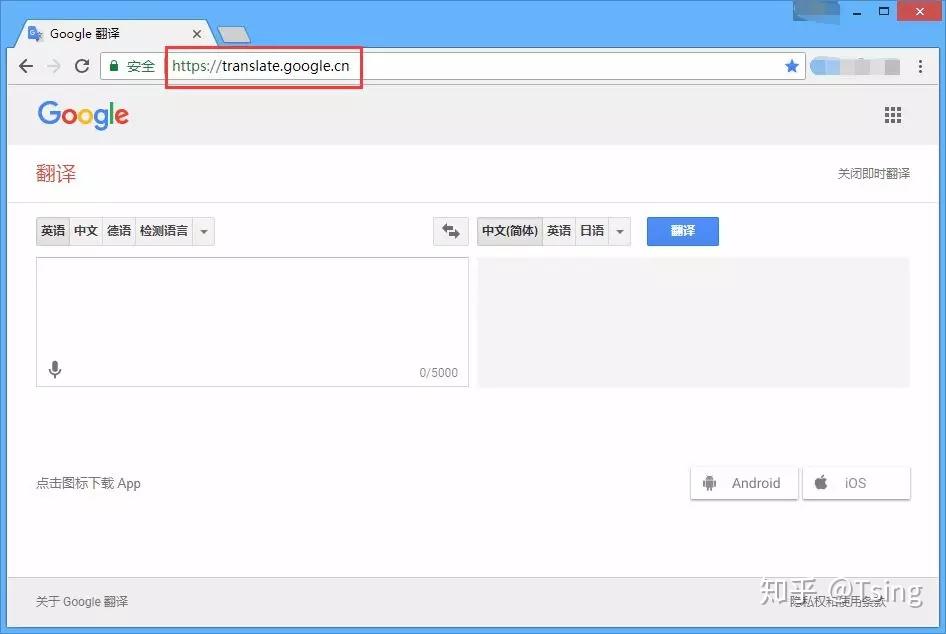Switch source language to 德语
The width and height of the screenshot is (946, 634).
(118, 231)
